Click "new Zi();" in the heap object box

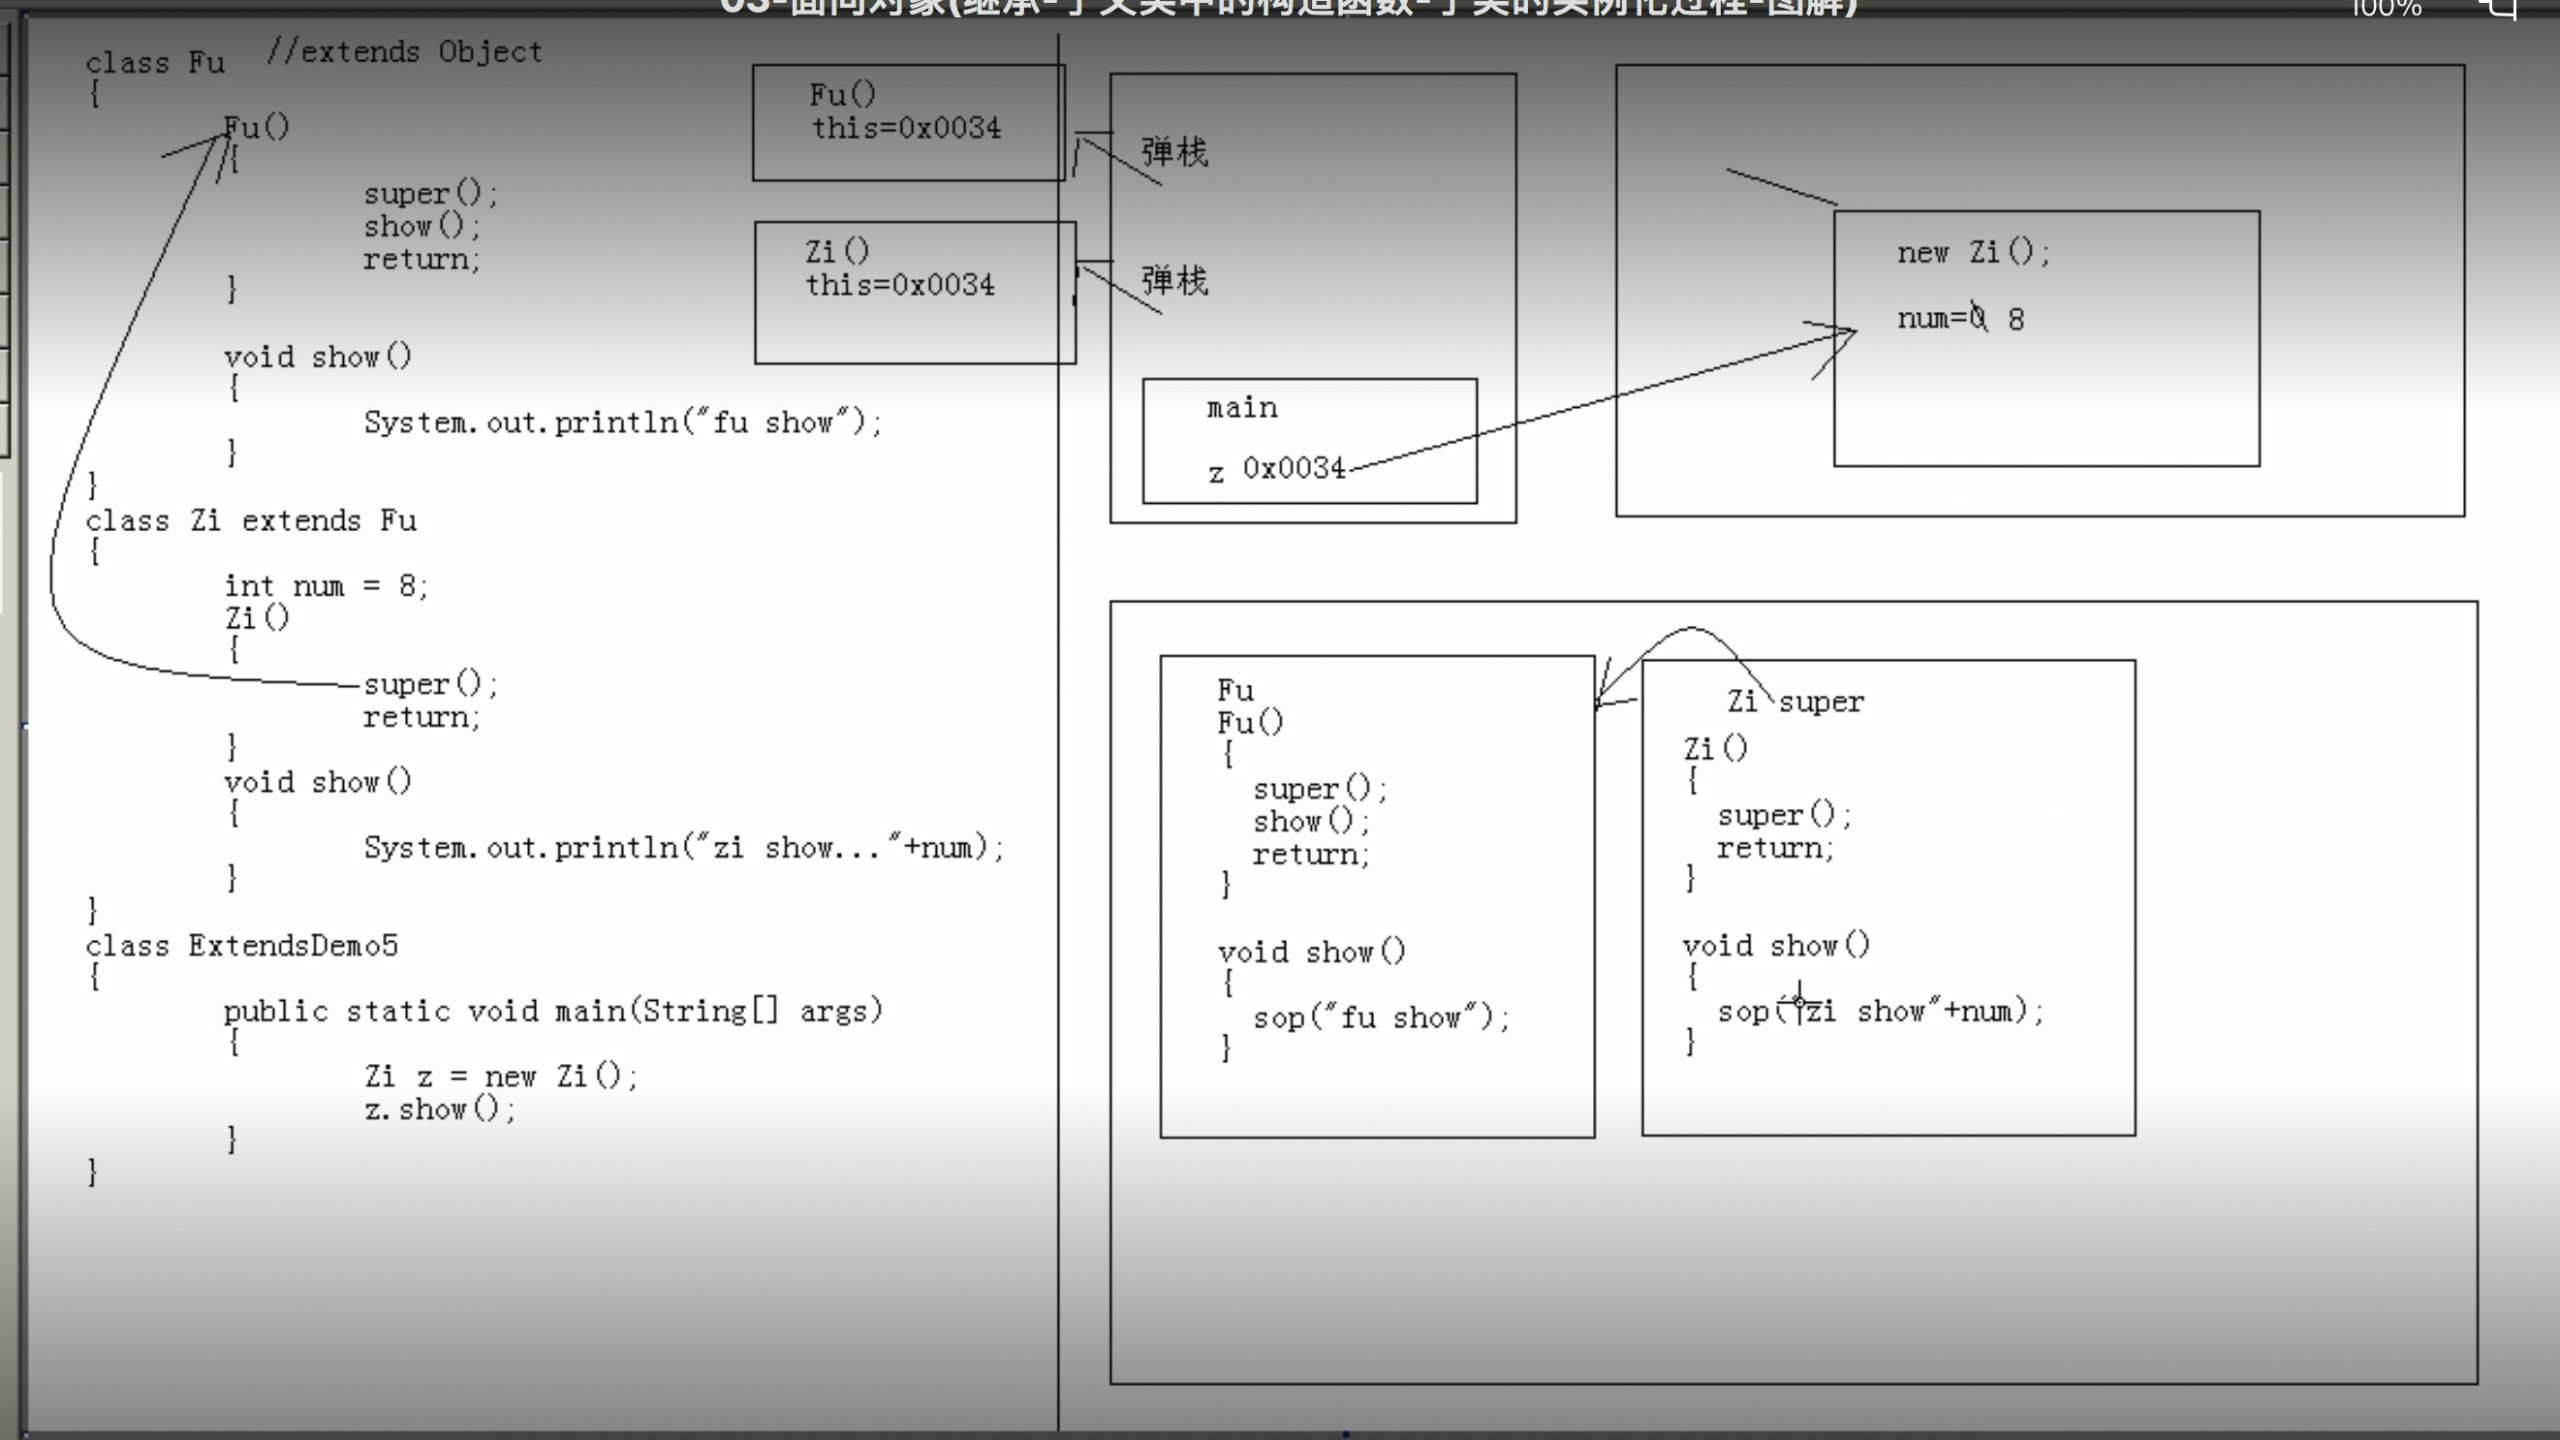click(1974, 252)
